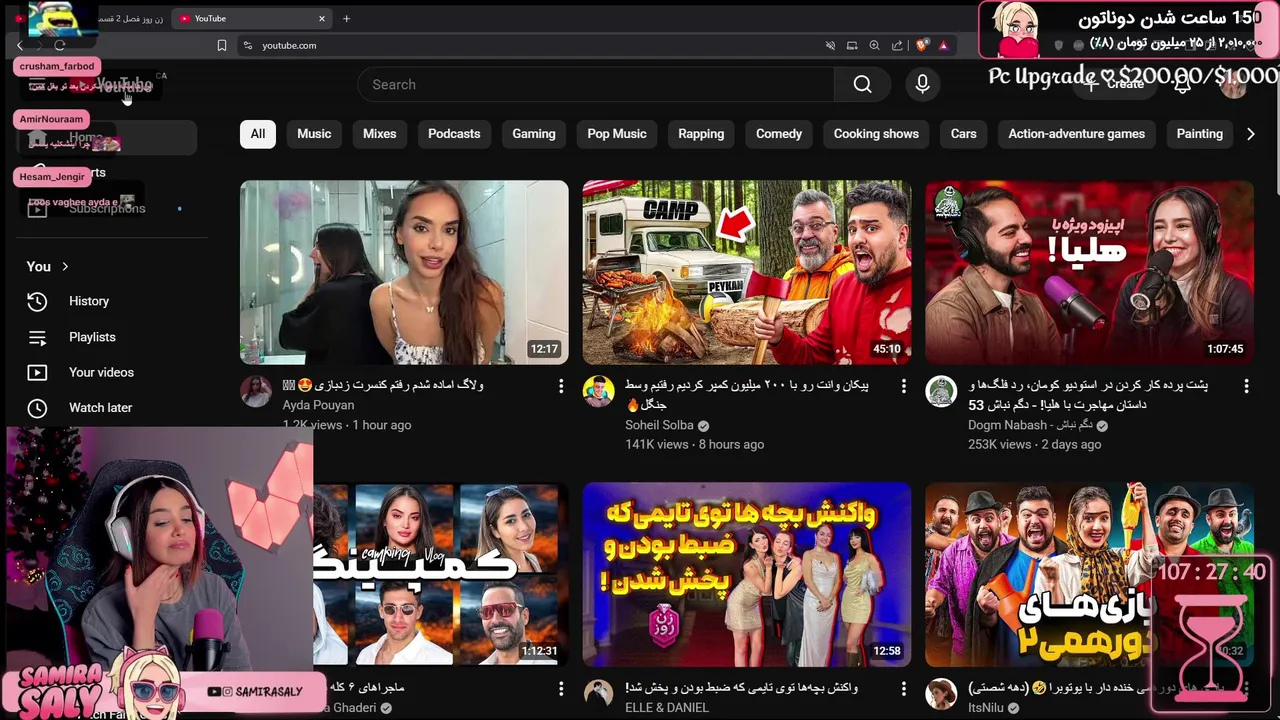Screen dimensions: 1280x720
Task: Click Brave Shields lion icon
Action: pos(920,45)
